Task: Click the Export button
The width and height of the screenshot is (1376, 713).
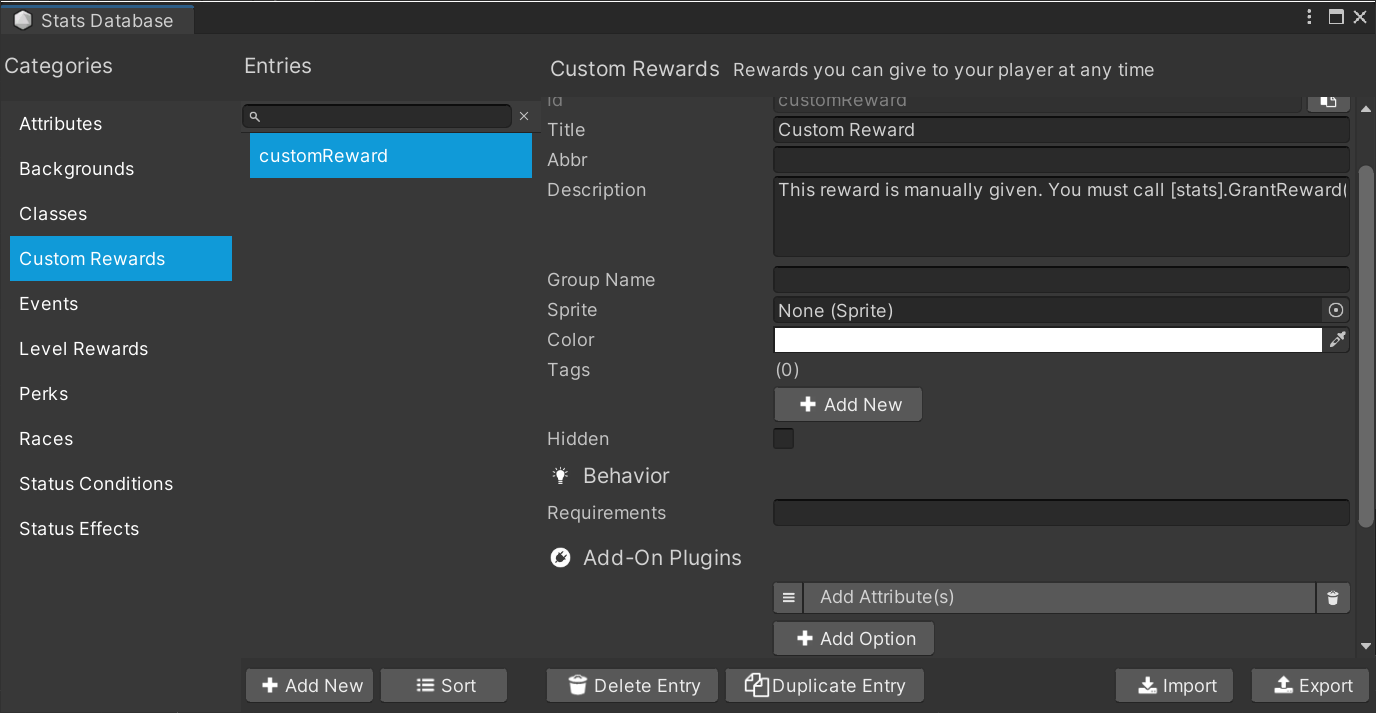Action: tap(1310, 686)
